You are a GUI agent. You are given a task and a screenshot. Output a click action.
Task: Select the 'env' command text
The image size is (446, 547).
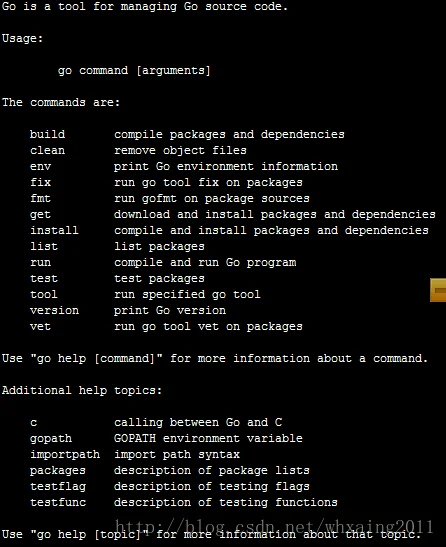pyautogui.click(x=40, y=167)
